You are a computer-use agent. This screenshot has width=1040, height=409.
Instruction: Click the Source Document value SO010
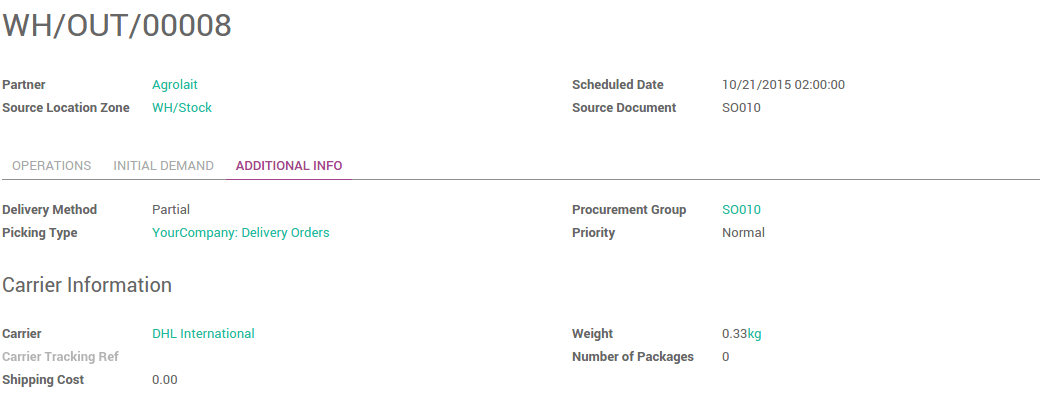741,108
